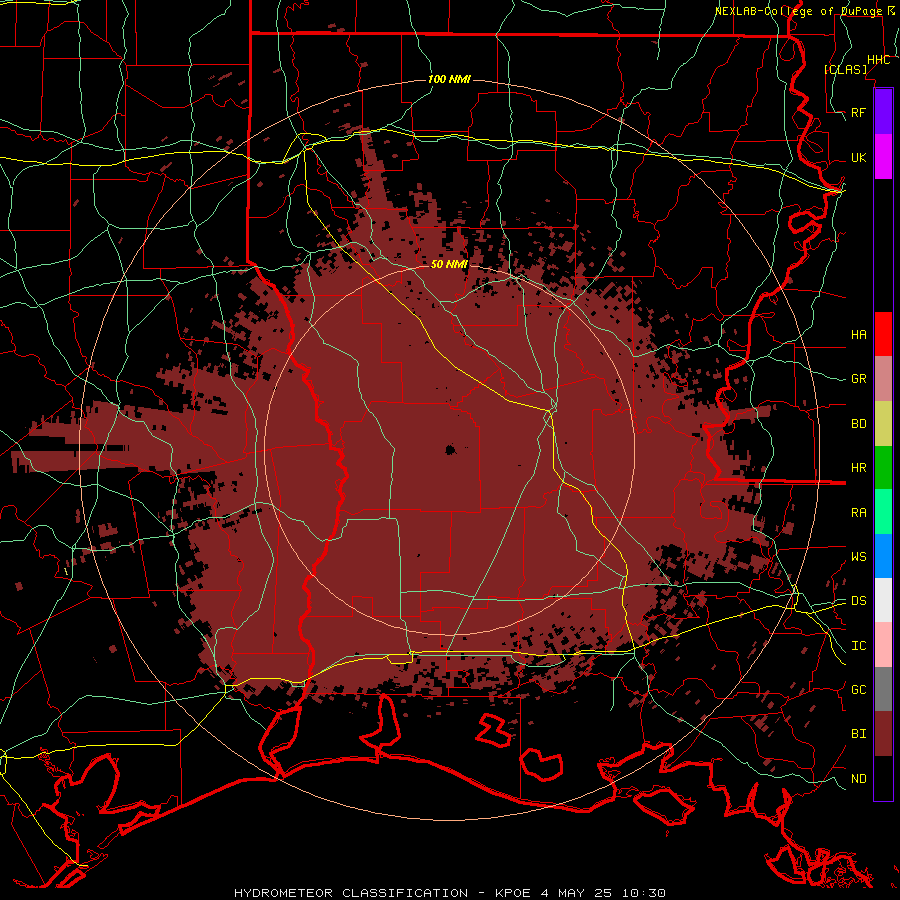This screenshot has height=900, width=900.
Task: Select the IC light pink legend swatch
Action: coord(883,645)
